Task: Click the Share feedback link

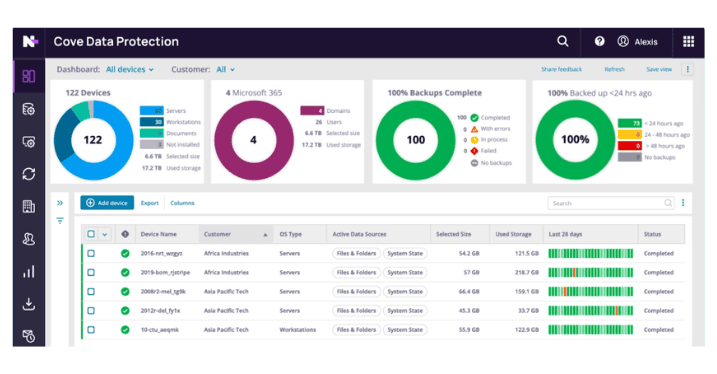Action: 562,69
